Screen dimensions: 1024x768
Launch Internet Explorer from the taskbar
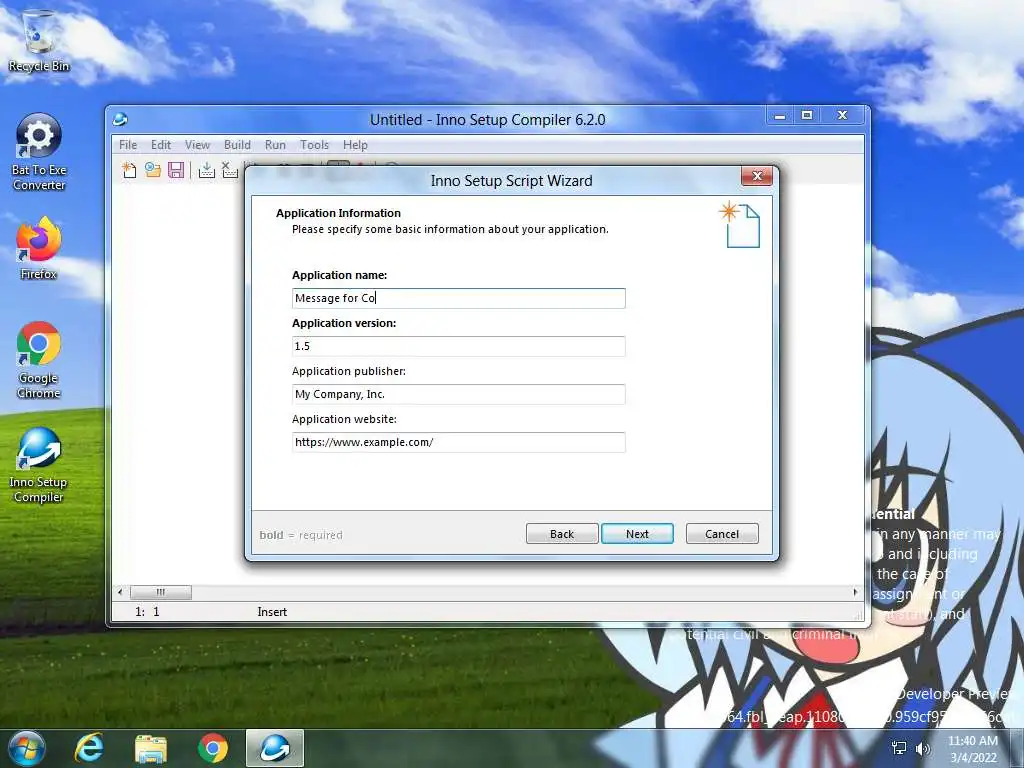(89, 748)
